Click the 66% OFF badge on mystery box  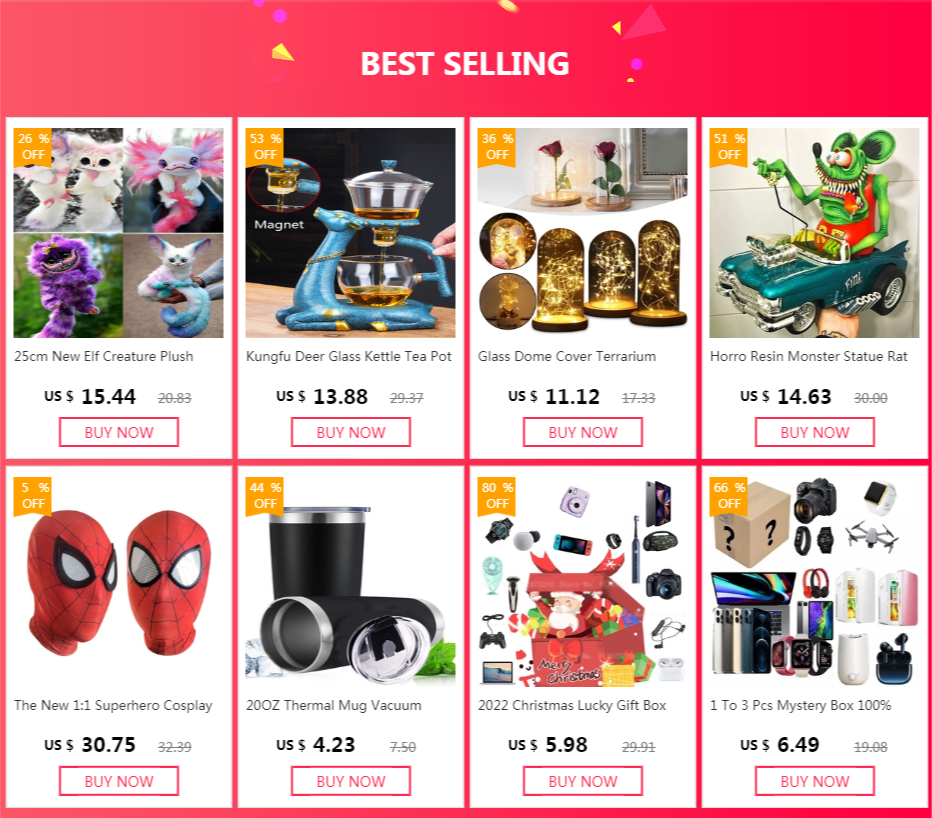[x=728, y=495]
